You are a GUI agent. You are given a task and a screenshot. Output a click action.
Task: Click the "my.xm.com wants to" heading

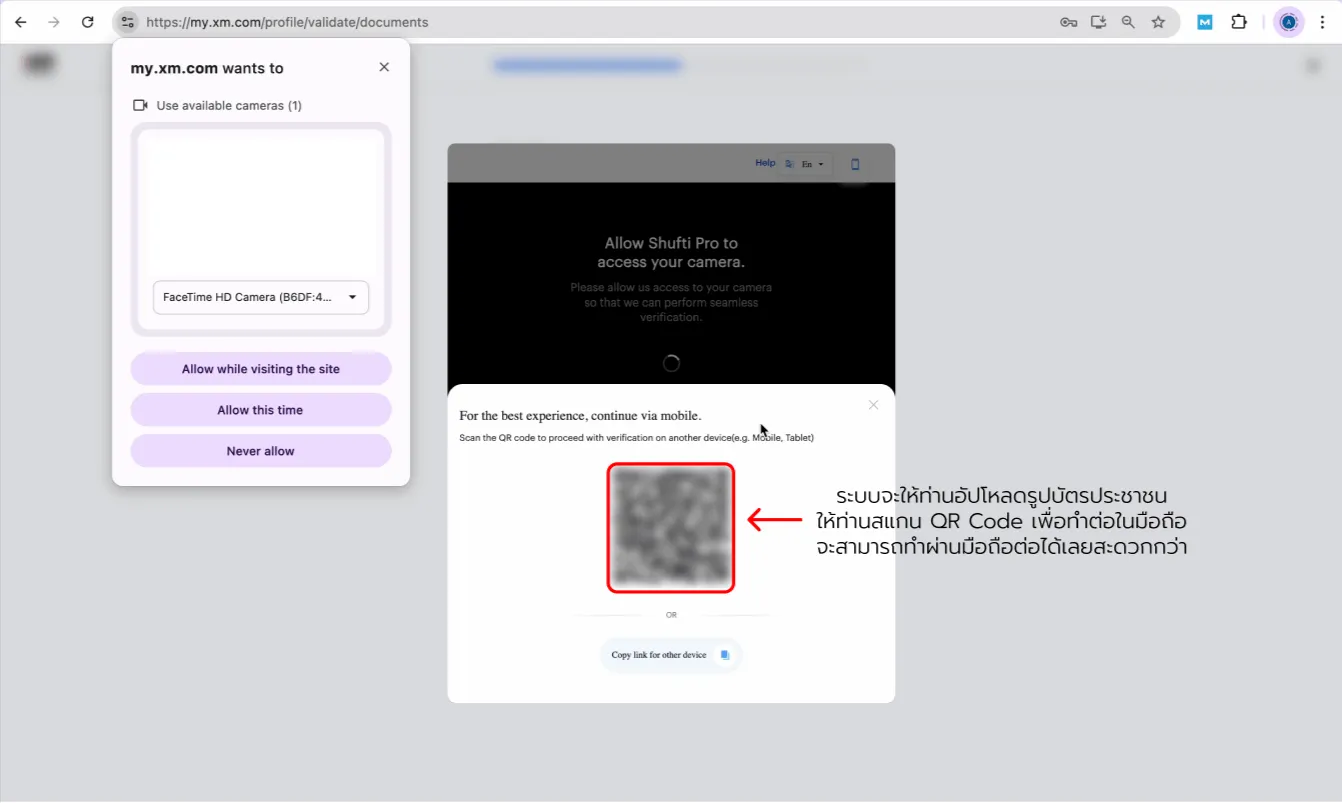click(207, 68)
